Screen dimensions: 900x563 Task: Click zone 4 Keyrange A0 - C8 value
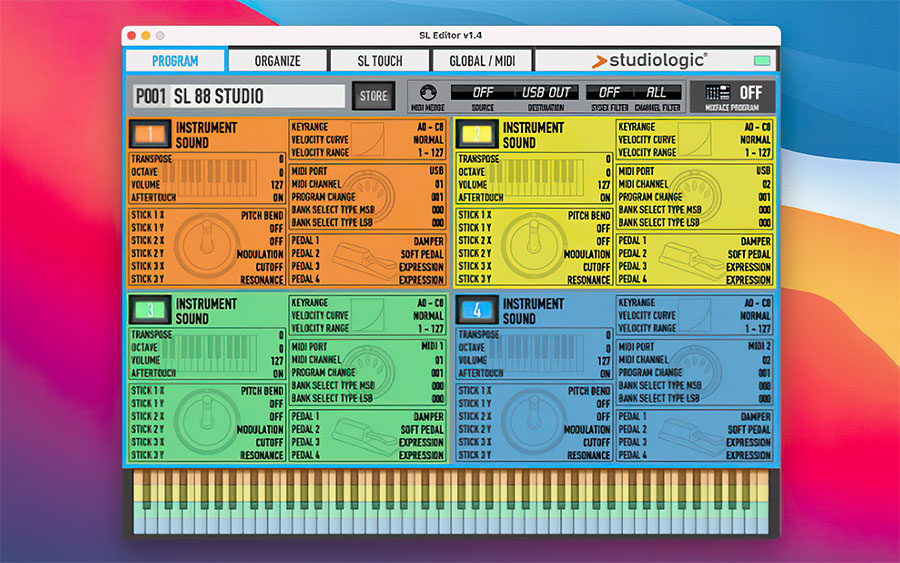coord(758,302)
